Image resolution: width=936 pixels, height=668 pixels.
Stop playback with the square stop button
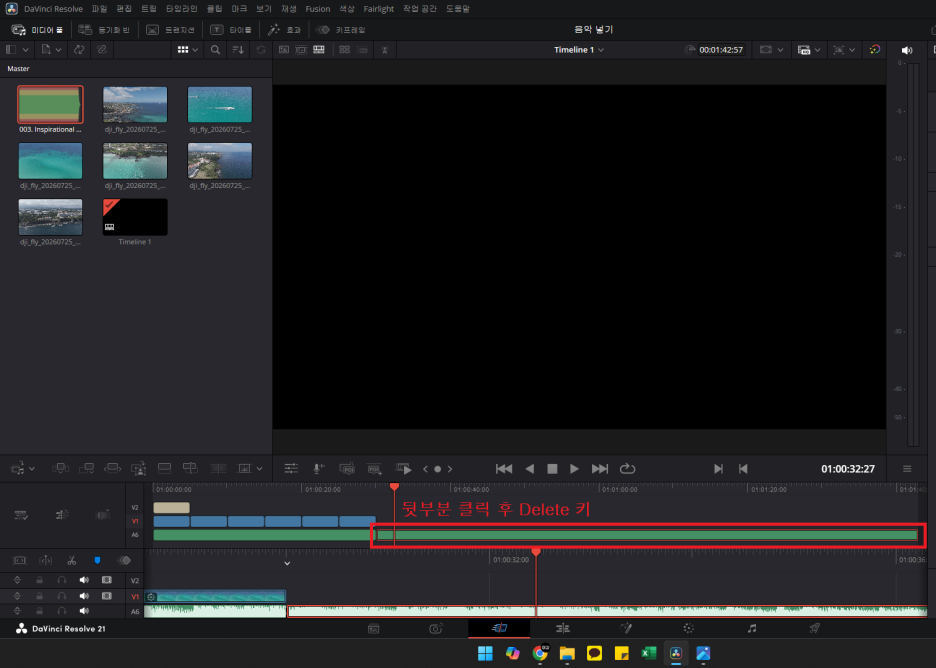[x=552, y=469]
